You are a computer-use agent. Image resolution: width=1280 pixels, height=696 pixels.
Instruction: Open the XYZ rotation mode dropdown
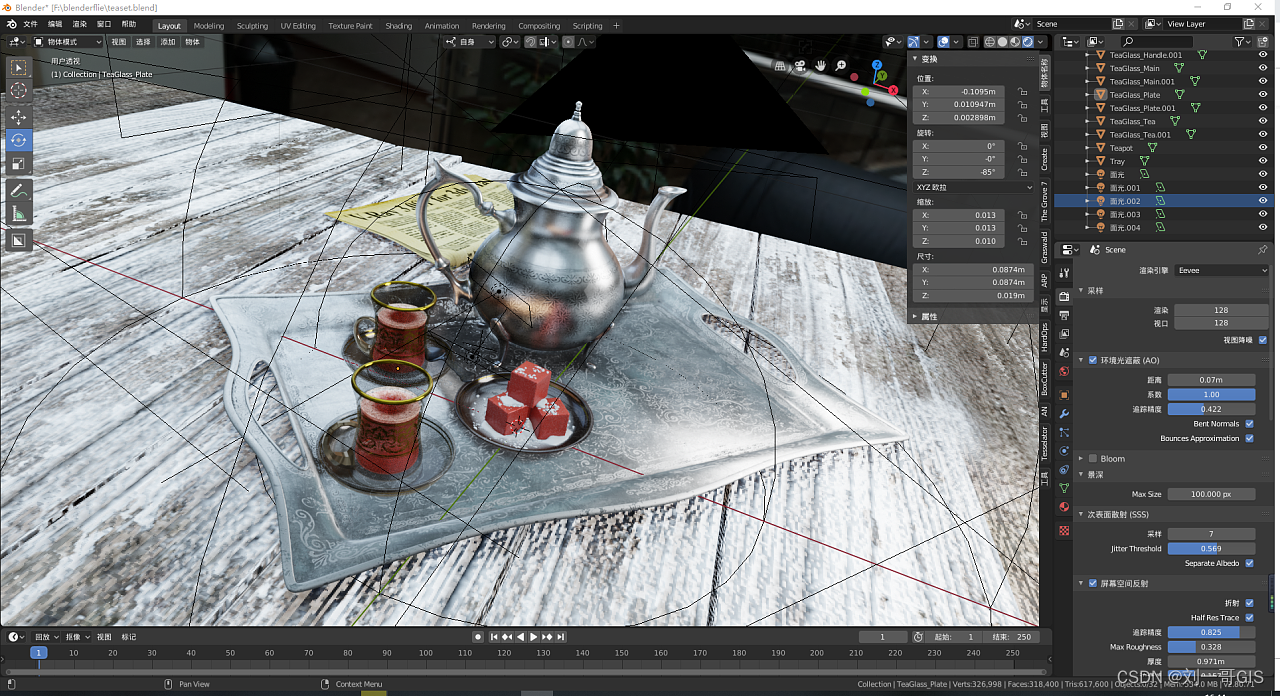[973, 187]
